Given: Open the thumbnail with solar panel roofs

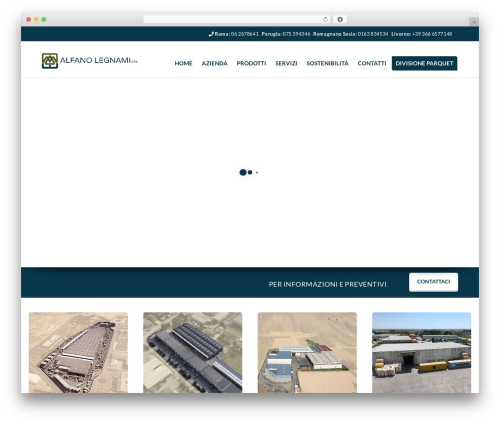Looking at the screenshot, I should pos(193,352).
